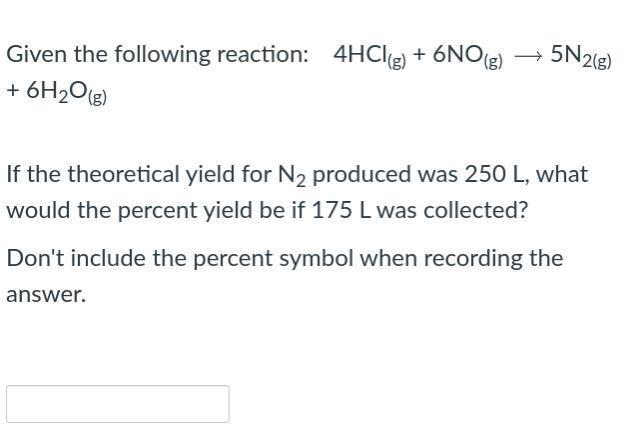Click the plus sign before 6H2O(g)
The width and height of the screenshot is (628, 443).
pos(13,93)
